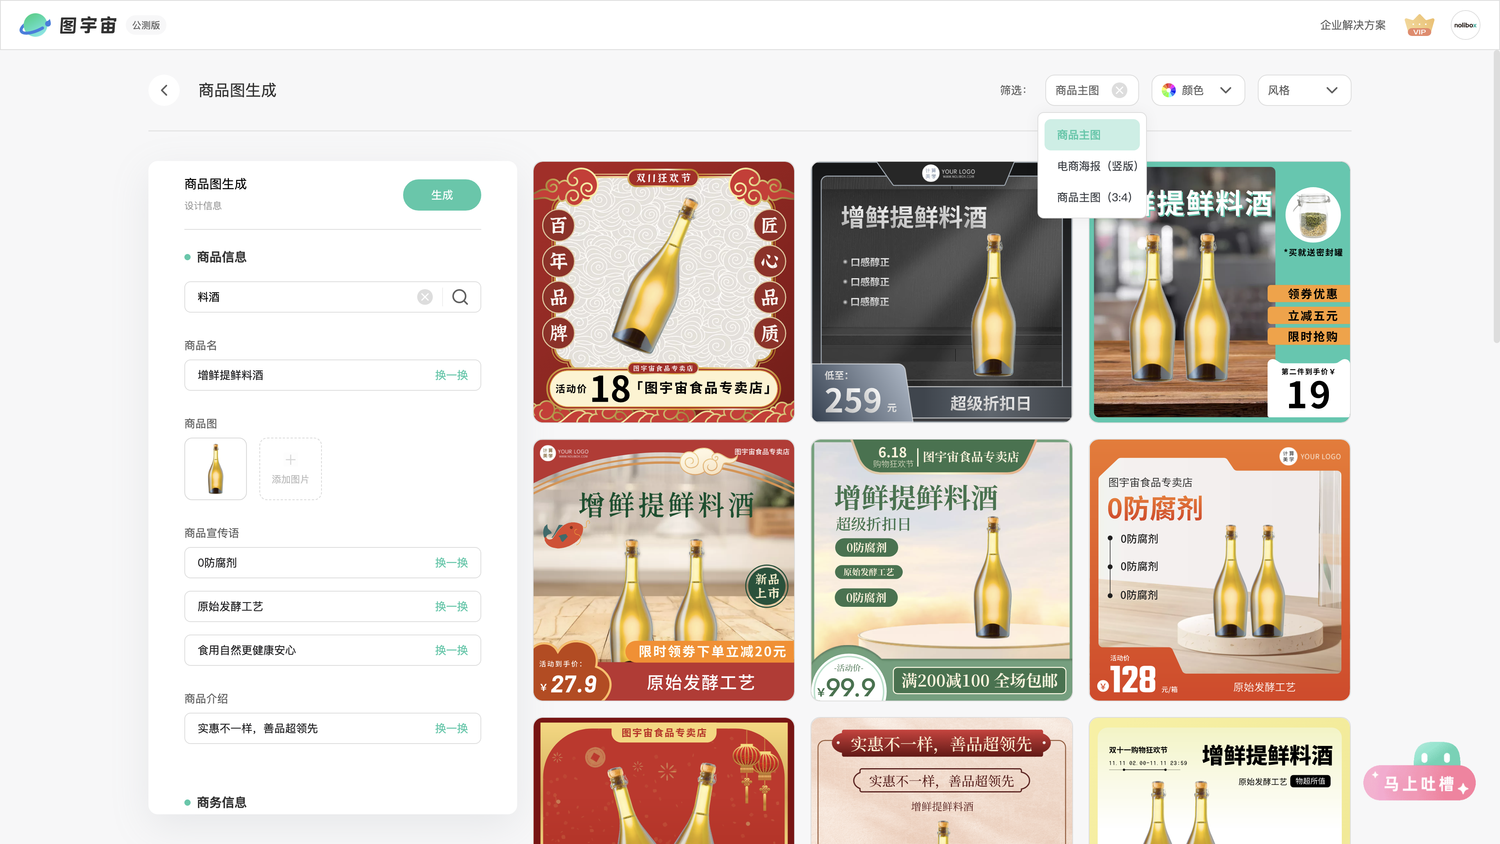Click the 公测版 beta badge
1500x844 pixels.
coord(146,25)
